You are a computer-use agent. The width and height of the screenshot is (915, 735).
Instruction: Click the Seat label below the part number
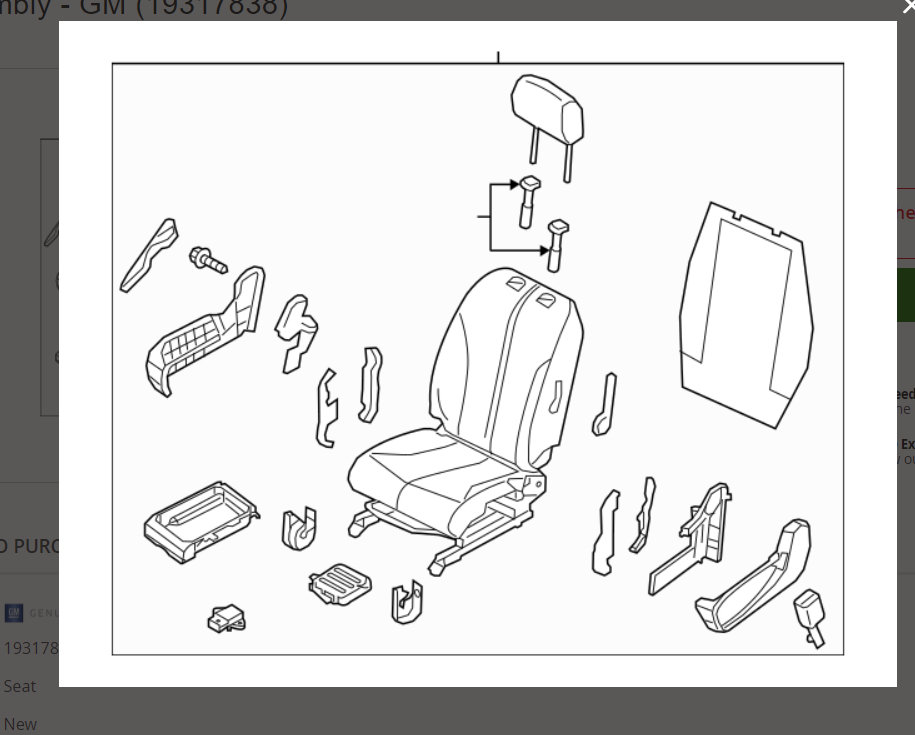[19, 686]
